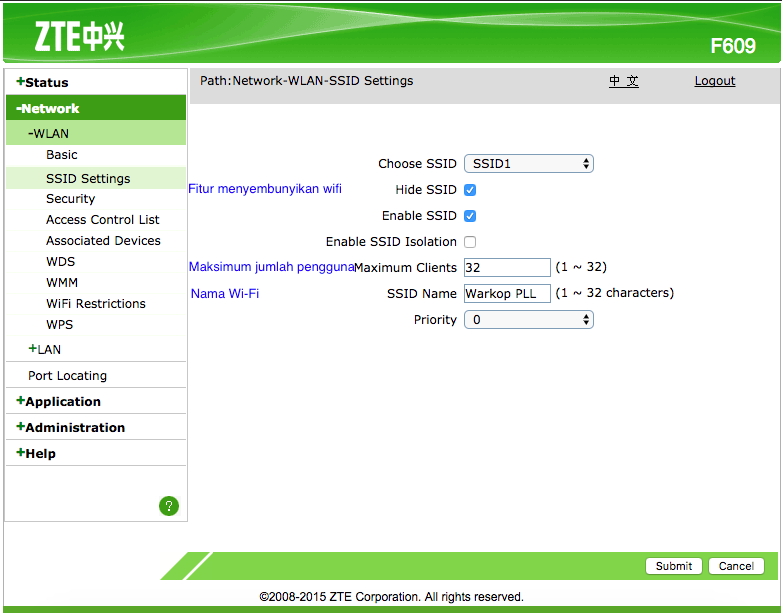782x613 pixels.
Task: Collapse the Network menu section
Action: pos(96,108)
